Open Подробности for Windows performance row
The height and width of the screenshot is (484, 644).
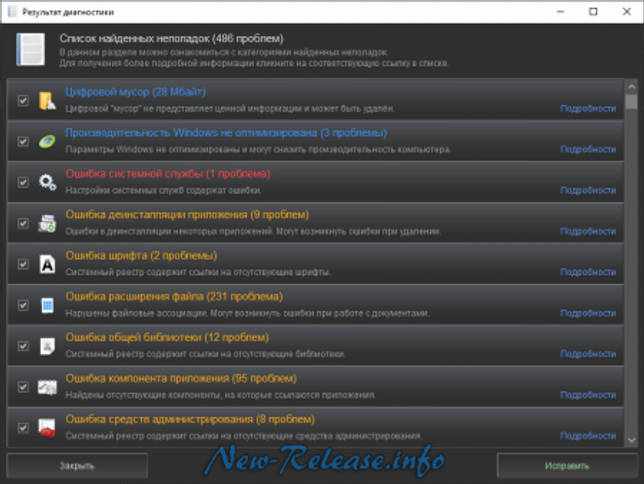pos(588,149)
